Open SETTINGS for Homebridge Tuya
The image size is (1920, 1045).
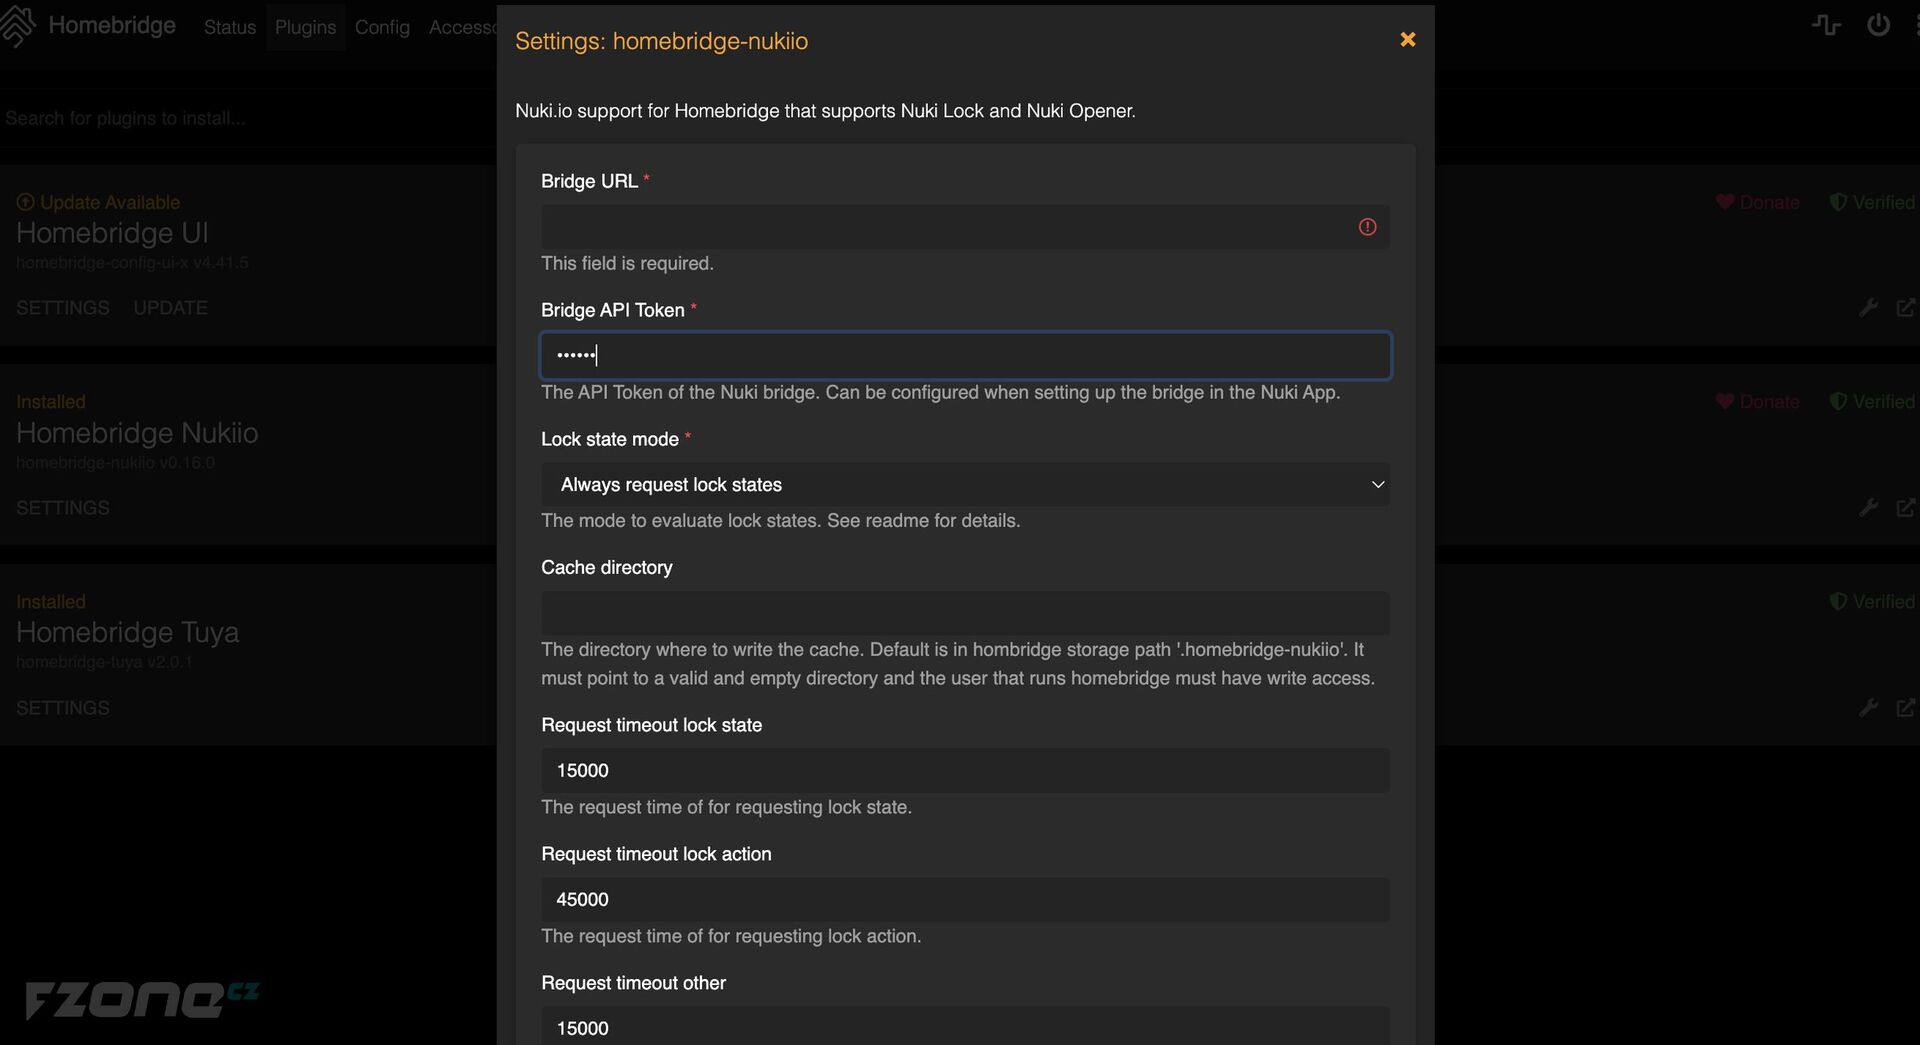click(x=63, y=708)
